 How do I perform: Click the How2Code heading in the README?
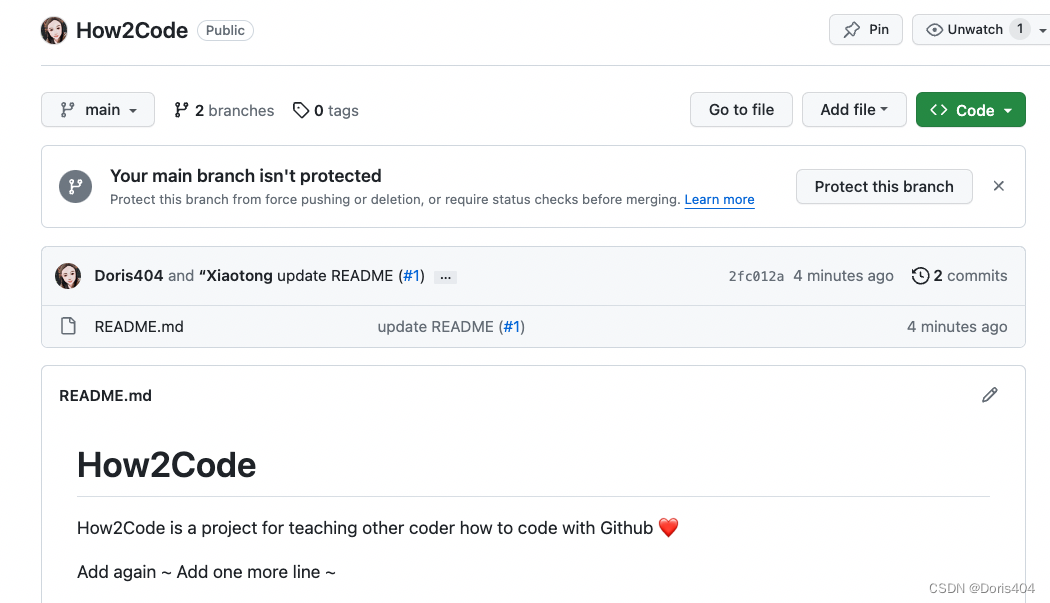coord(166,464)
